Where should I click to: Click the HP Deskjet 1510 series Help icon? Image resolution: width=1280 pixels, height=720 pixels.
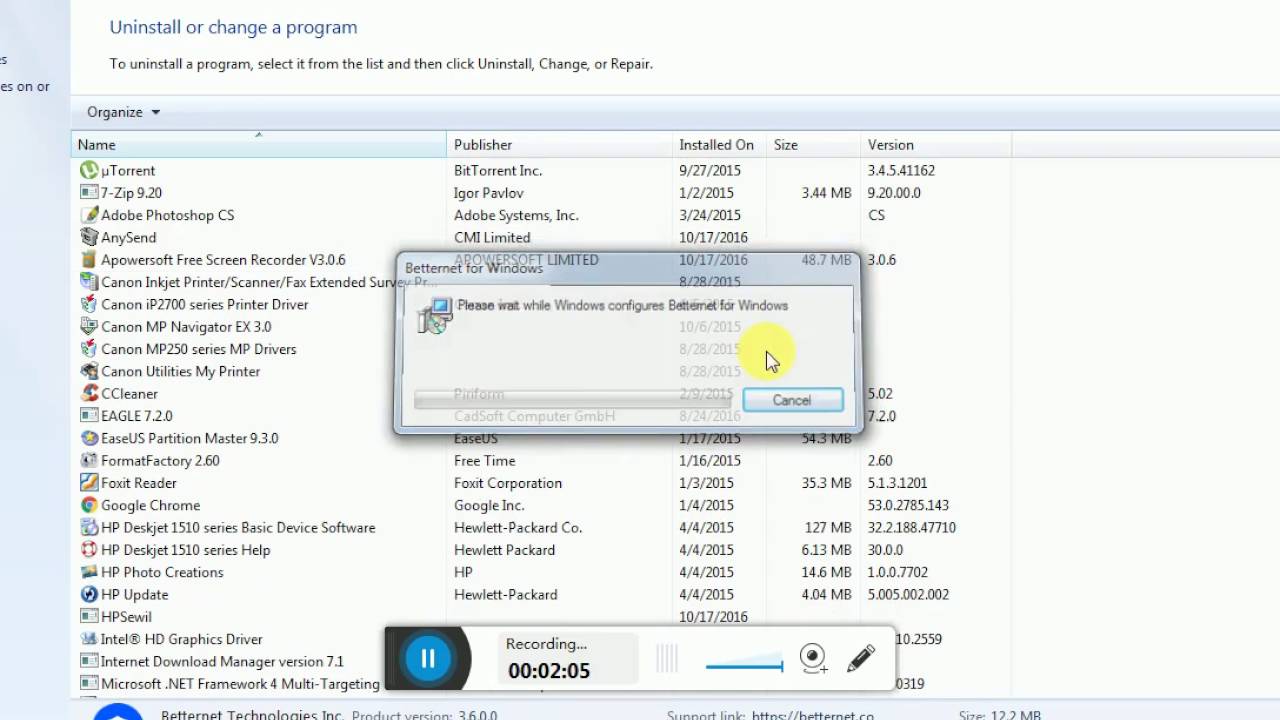[x=89, y=550]
